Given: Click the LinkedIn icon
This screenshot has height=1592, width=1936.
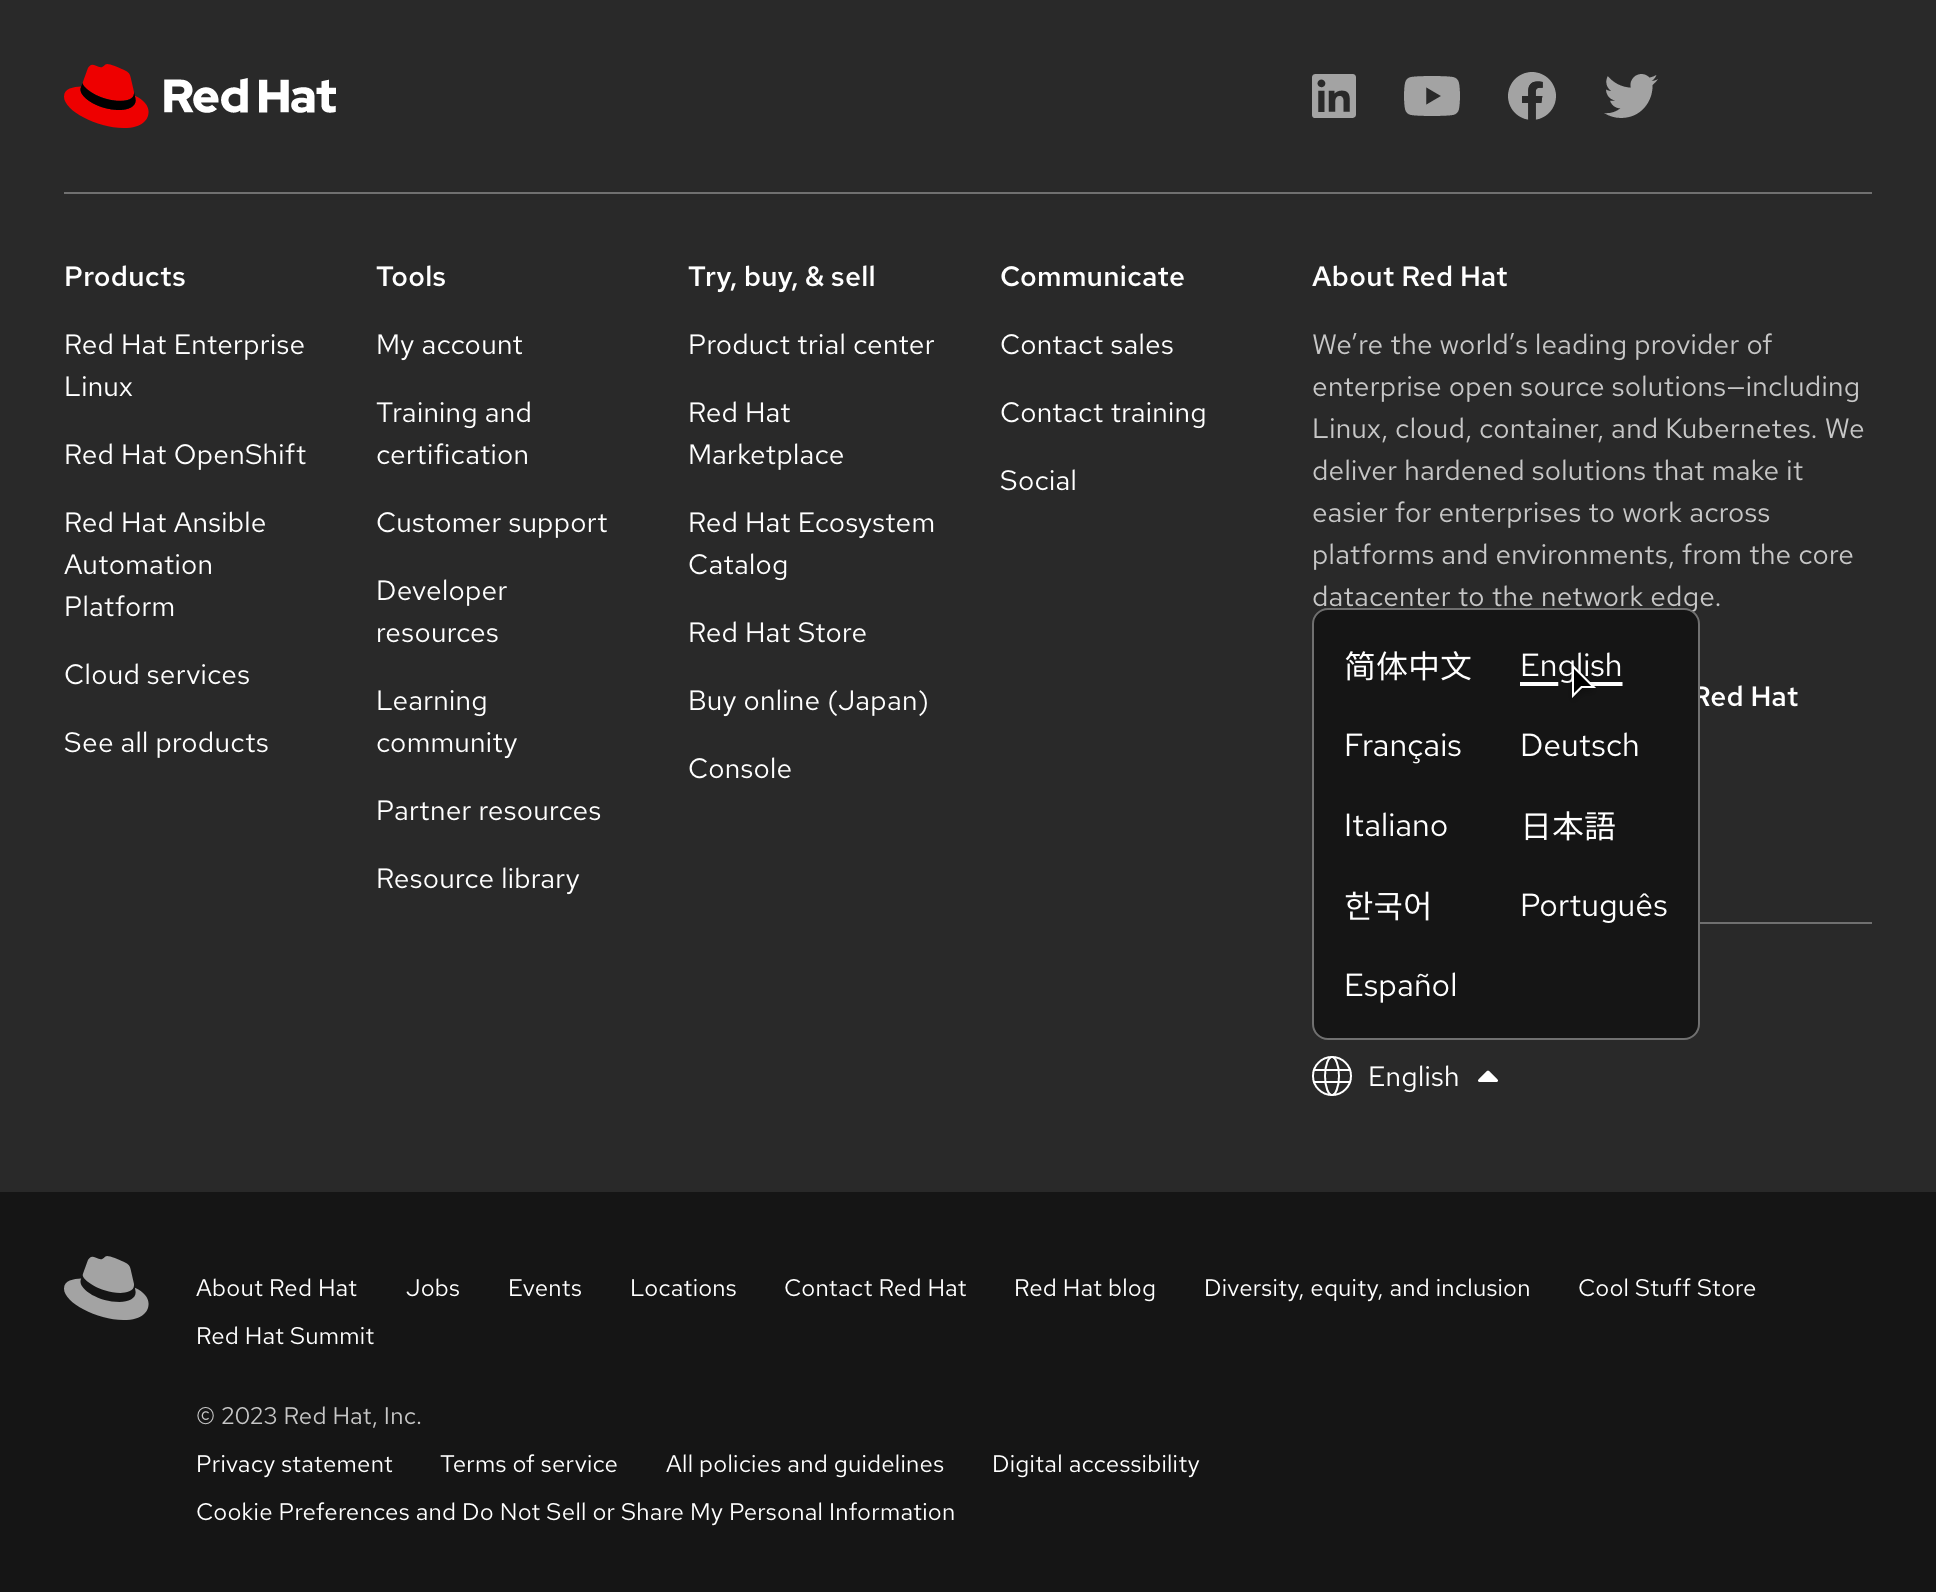Looking at the screenshot, I should click(x=1333, y=95).
